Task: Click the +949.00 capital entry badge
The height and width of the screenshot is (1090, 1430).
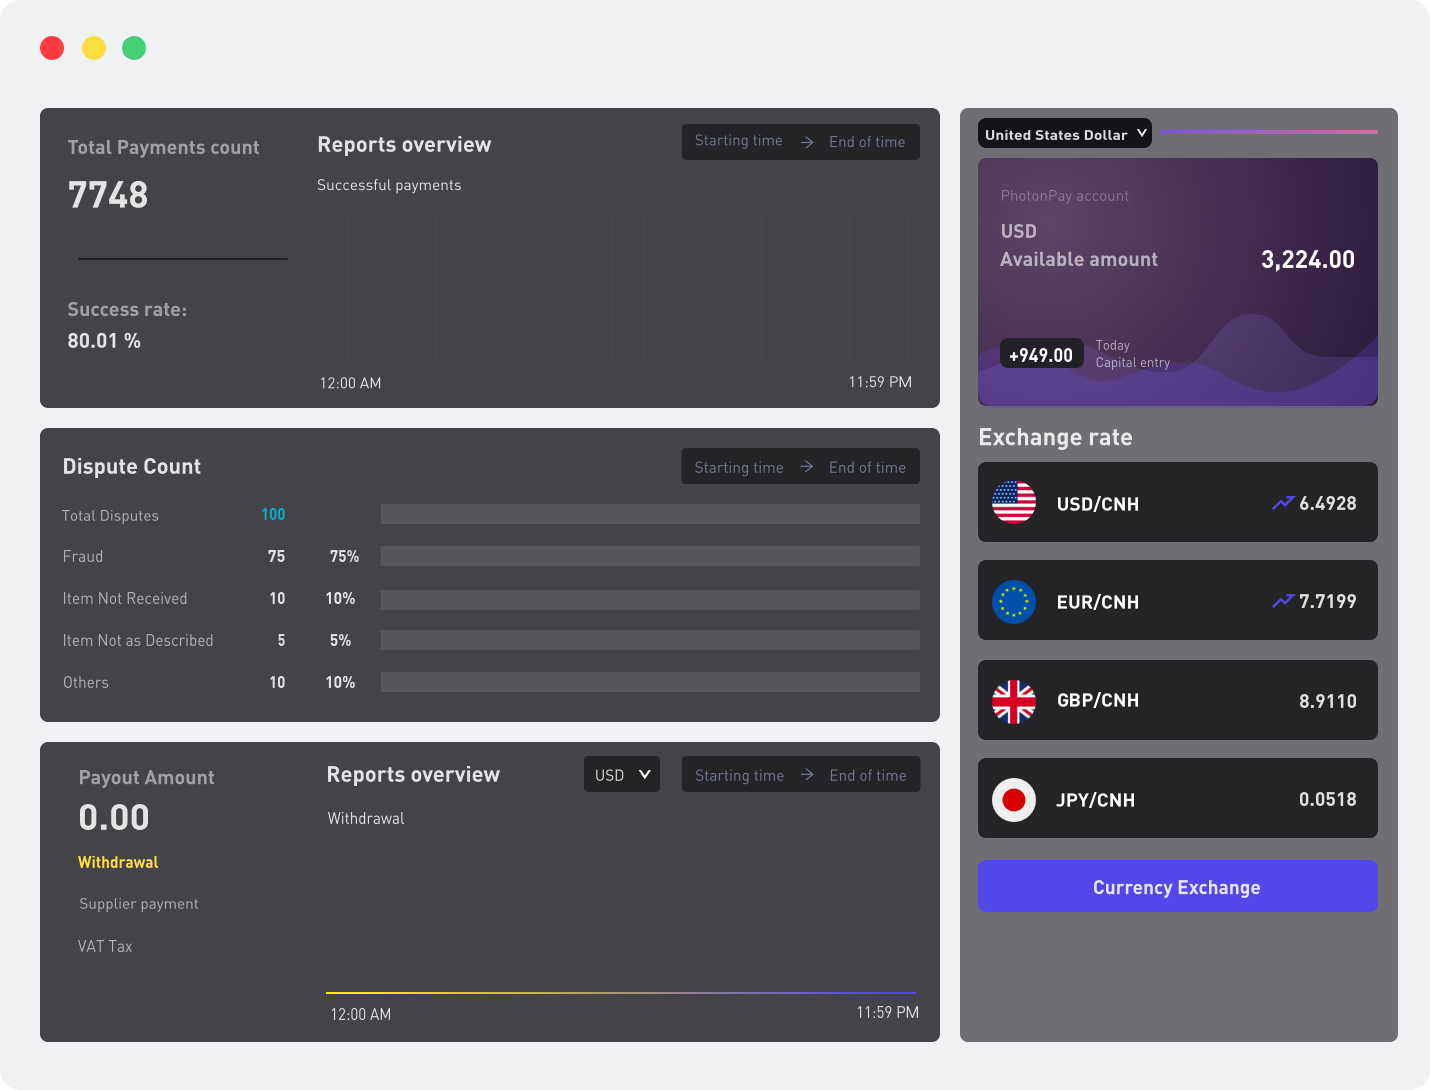Action: point(1041,354)
